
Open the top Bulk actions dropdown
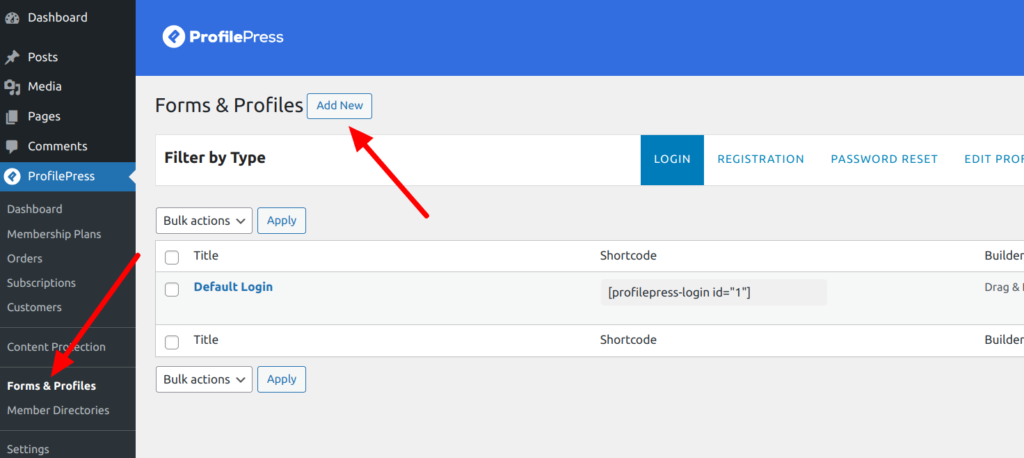[x=204, y=221]
